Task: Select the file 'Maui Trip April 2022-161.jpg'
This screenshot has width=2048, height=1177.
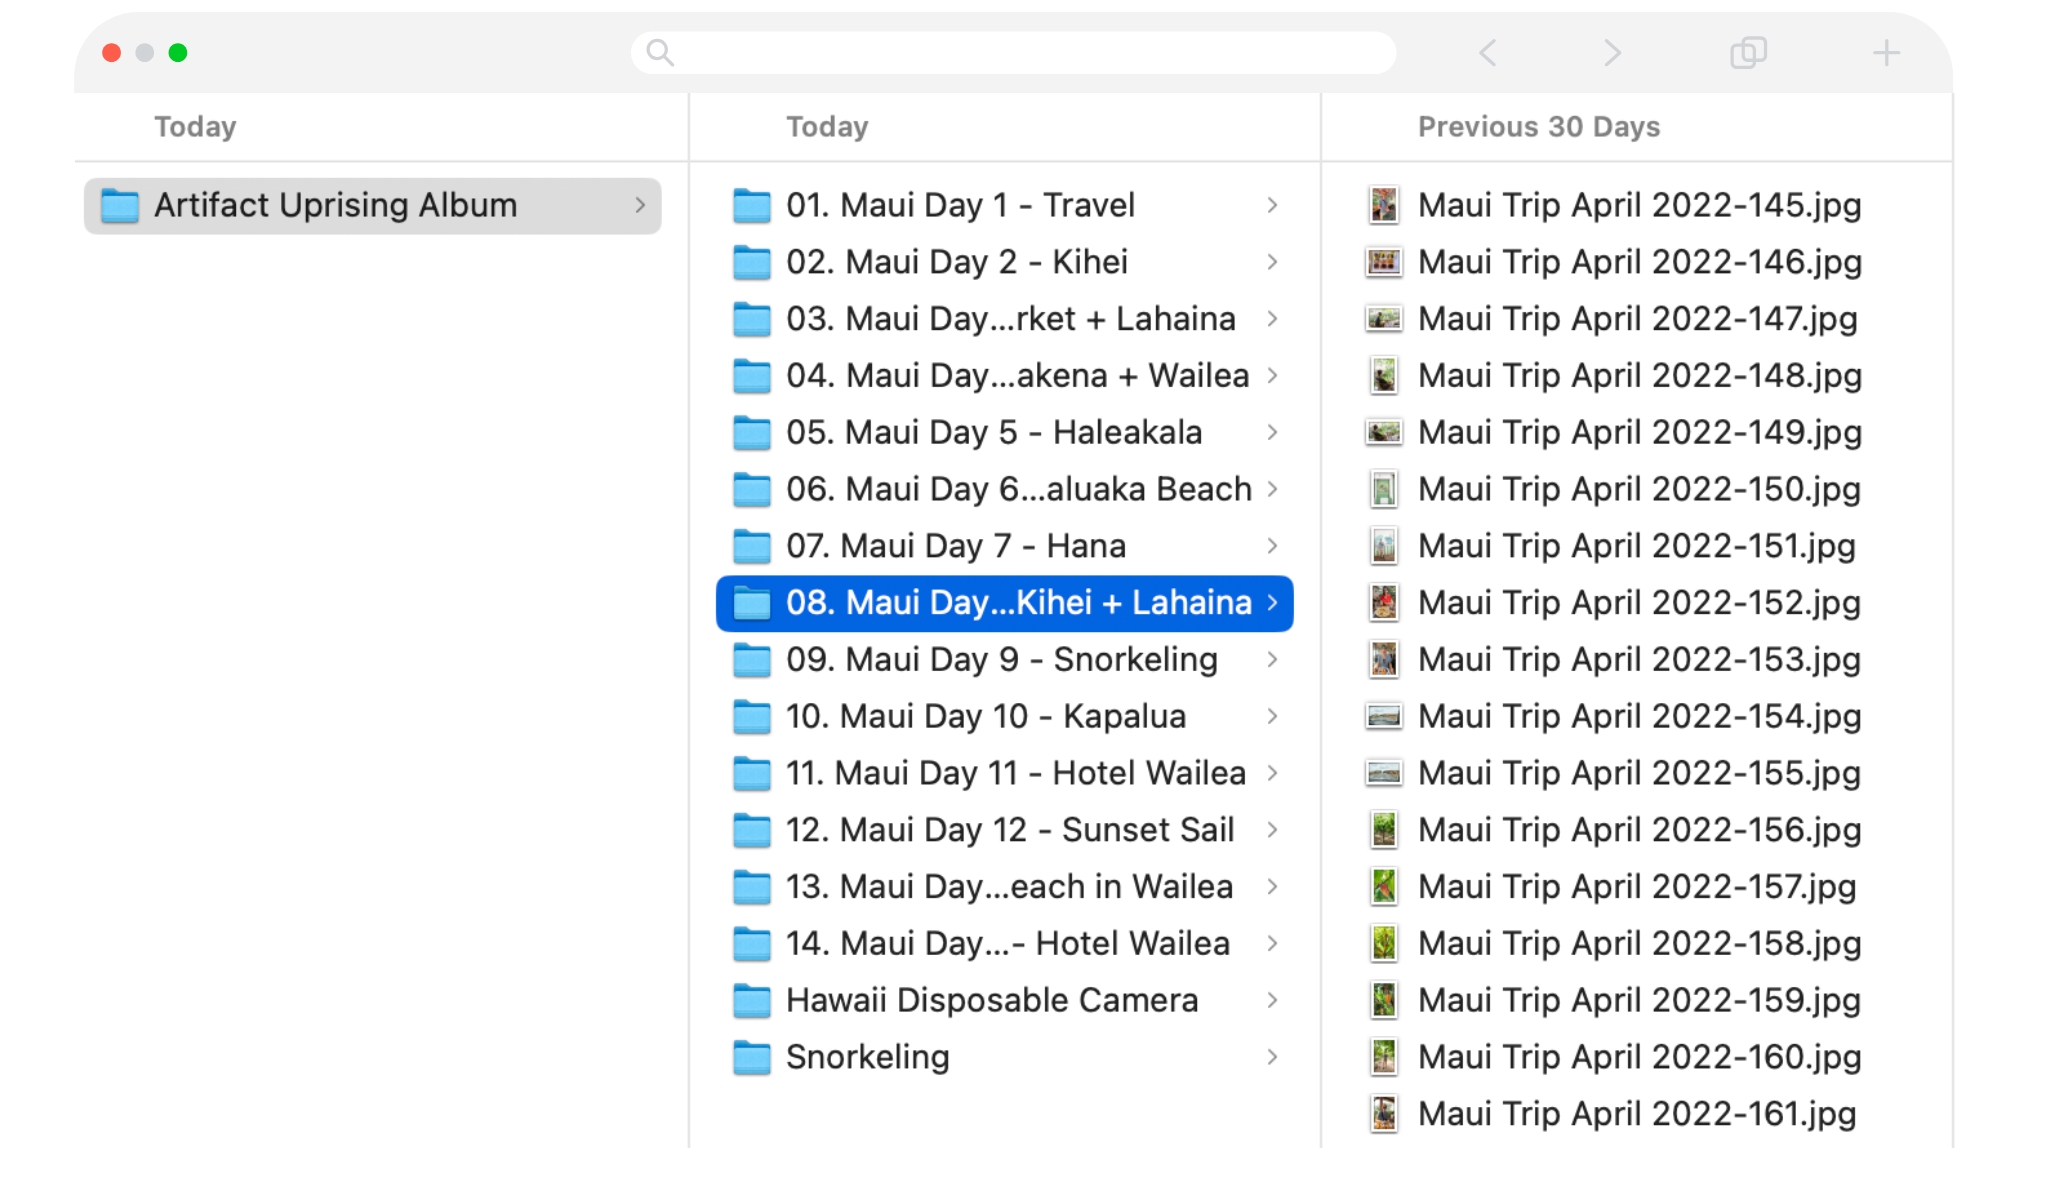Action: (1636, 1113)
